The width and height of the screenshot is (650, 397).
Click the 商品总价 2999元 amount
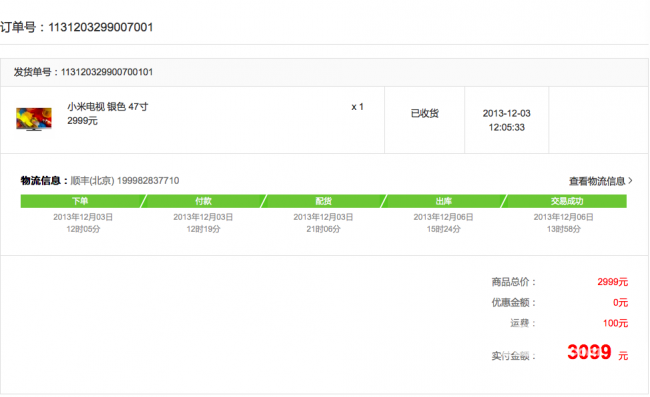[613, 282]
